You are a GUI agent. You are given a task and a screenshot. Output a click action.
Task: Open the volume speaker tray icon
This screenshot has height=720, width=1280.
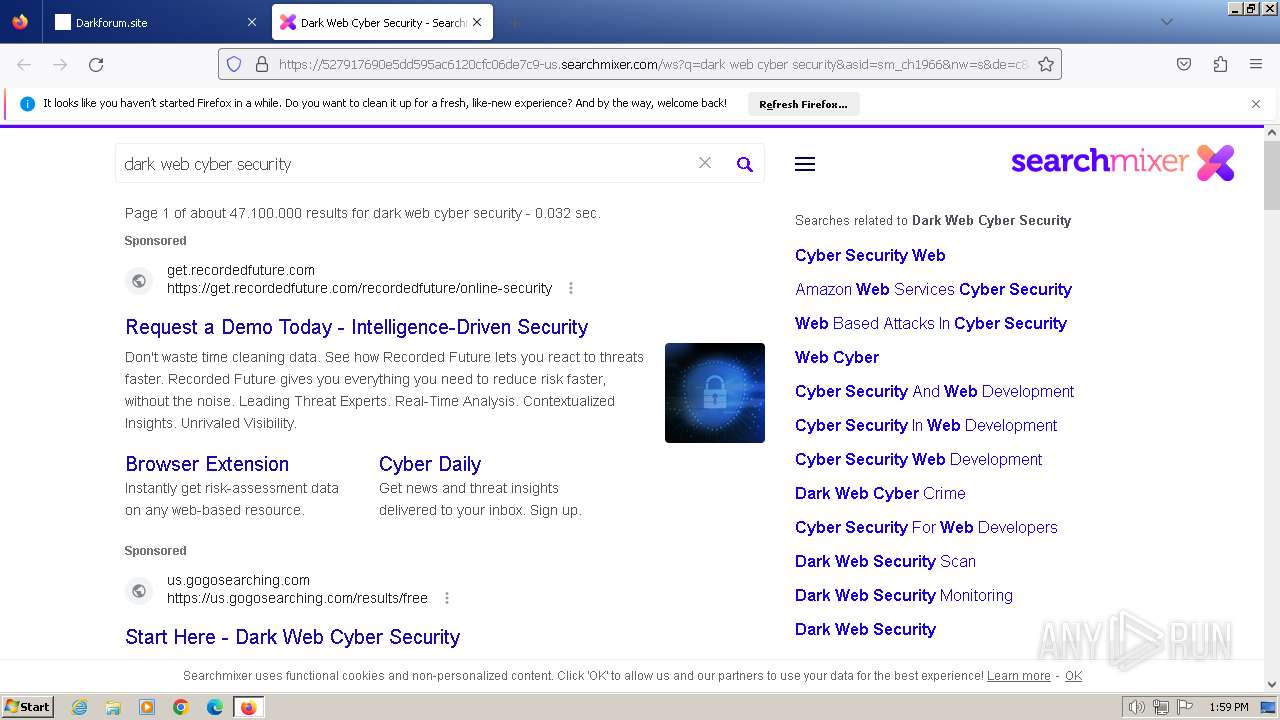pos(1136,707)
